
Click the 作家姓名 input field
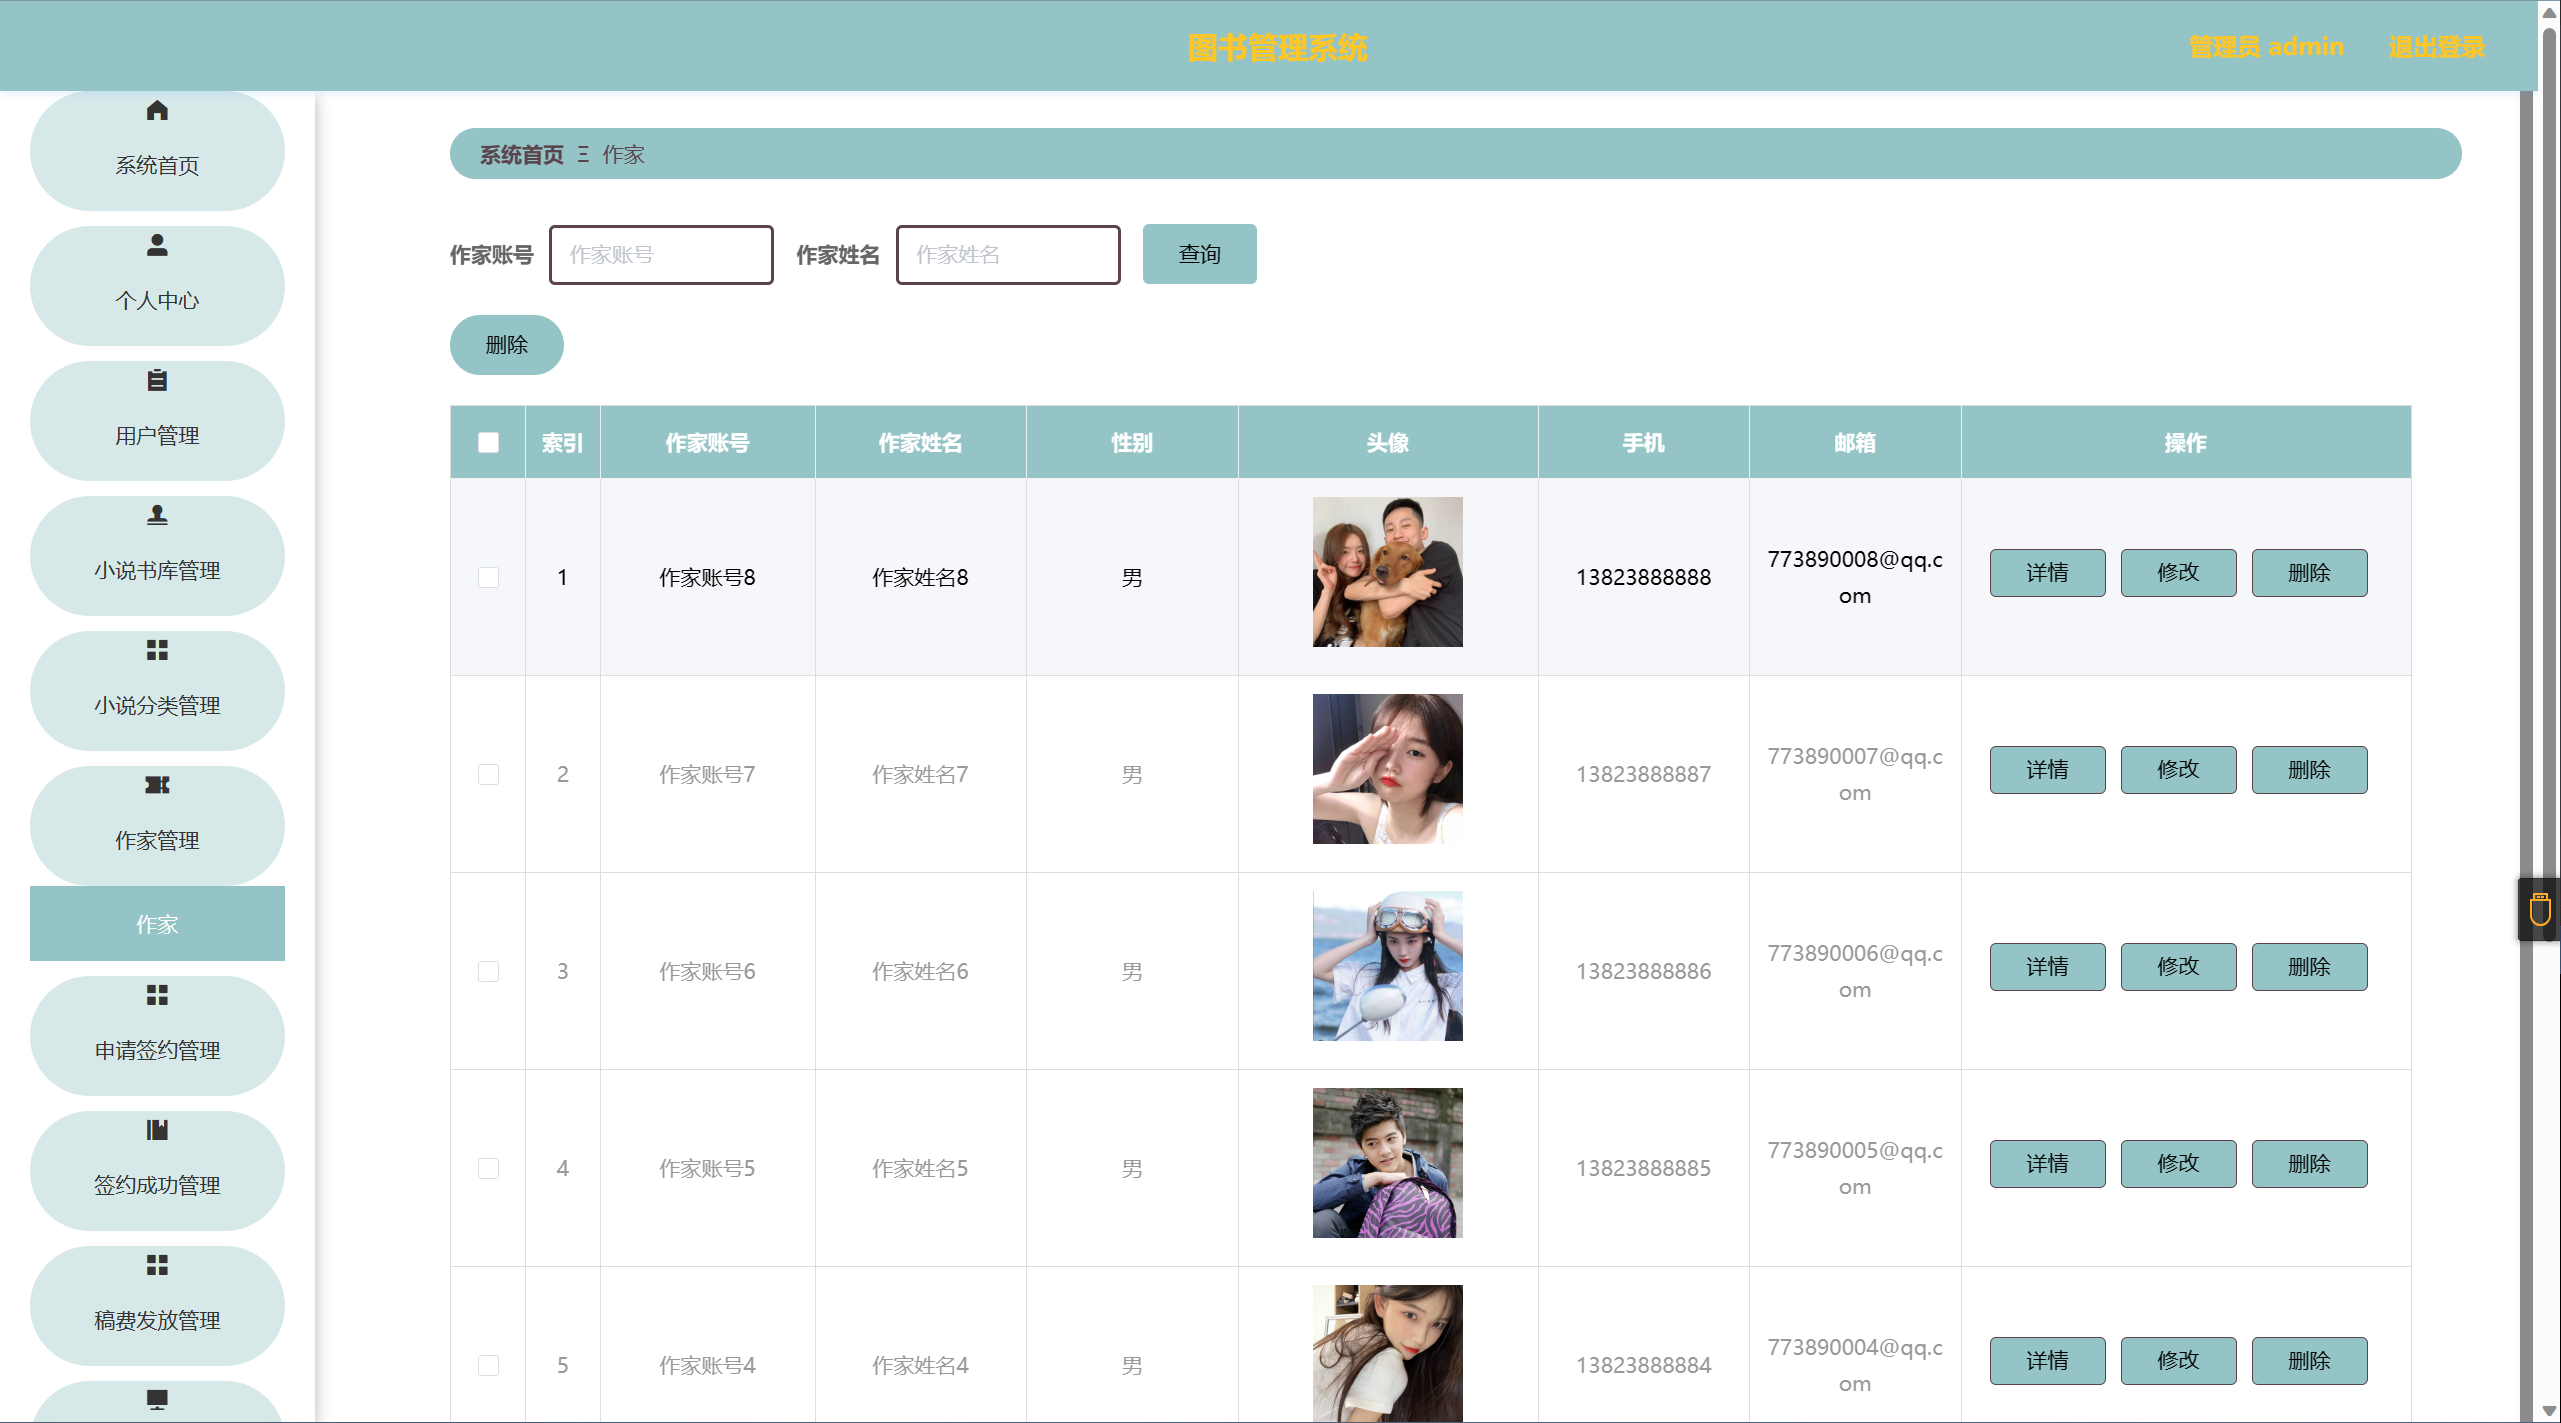(x=1007, y=255)
